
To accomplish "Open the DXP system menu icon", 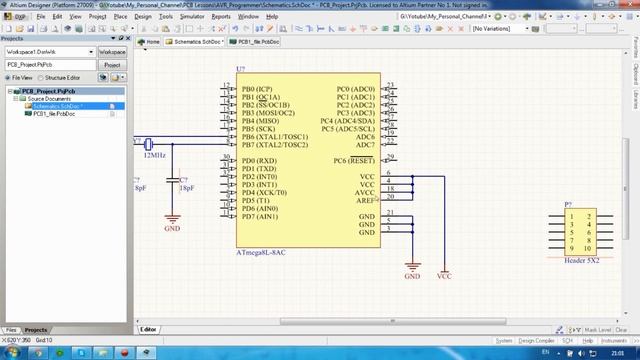I will (x=15, y=16).
